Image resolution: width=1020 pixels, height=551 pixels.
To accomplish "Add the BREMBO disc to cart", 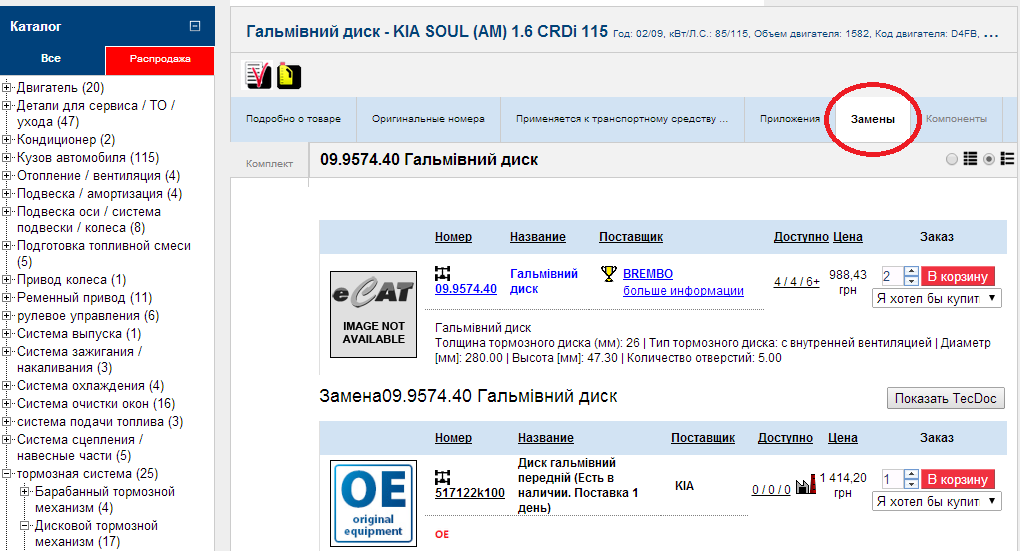I will click(x=958, y=277).
